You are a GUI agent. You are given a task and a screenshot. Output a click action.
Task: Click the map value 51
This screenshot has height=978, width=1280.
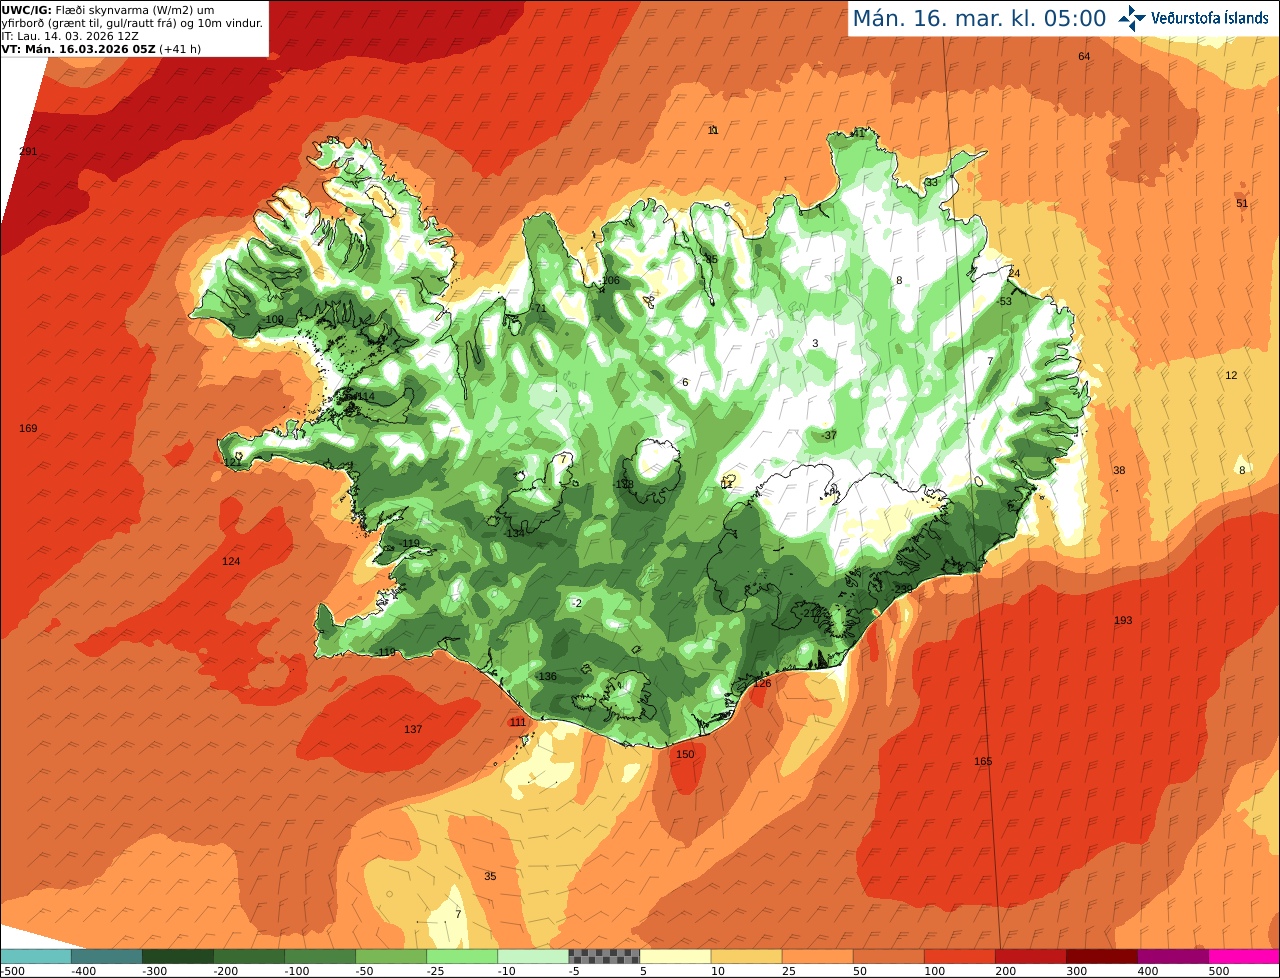(1242, 203)
